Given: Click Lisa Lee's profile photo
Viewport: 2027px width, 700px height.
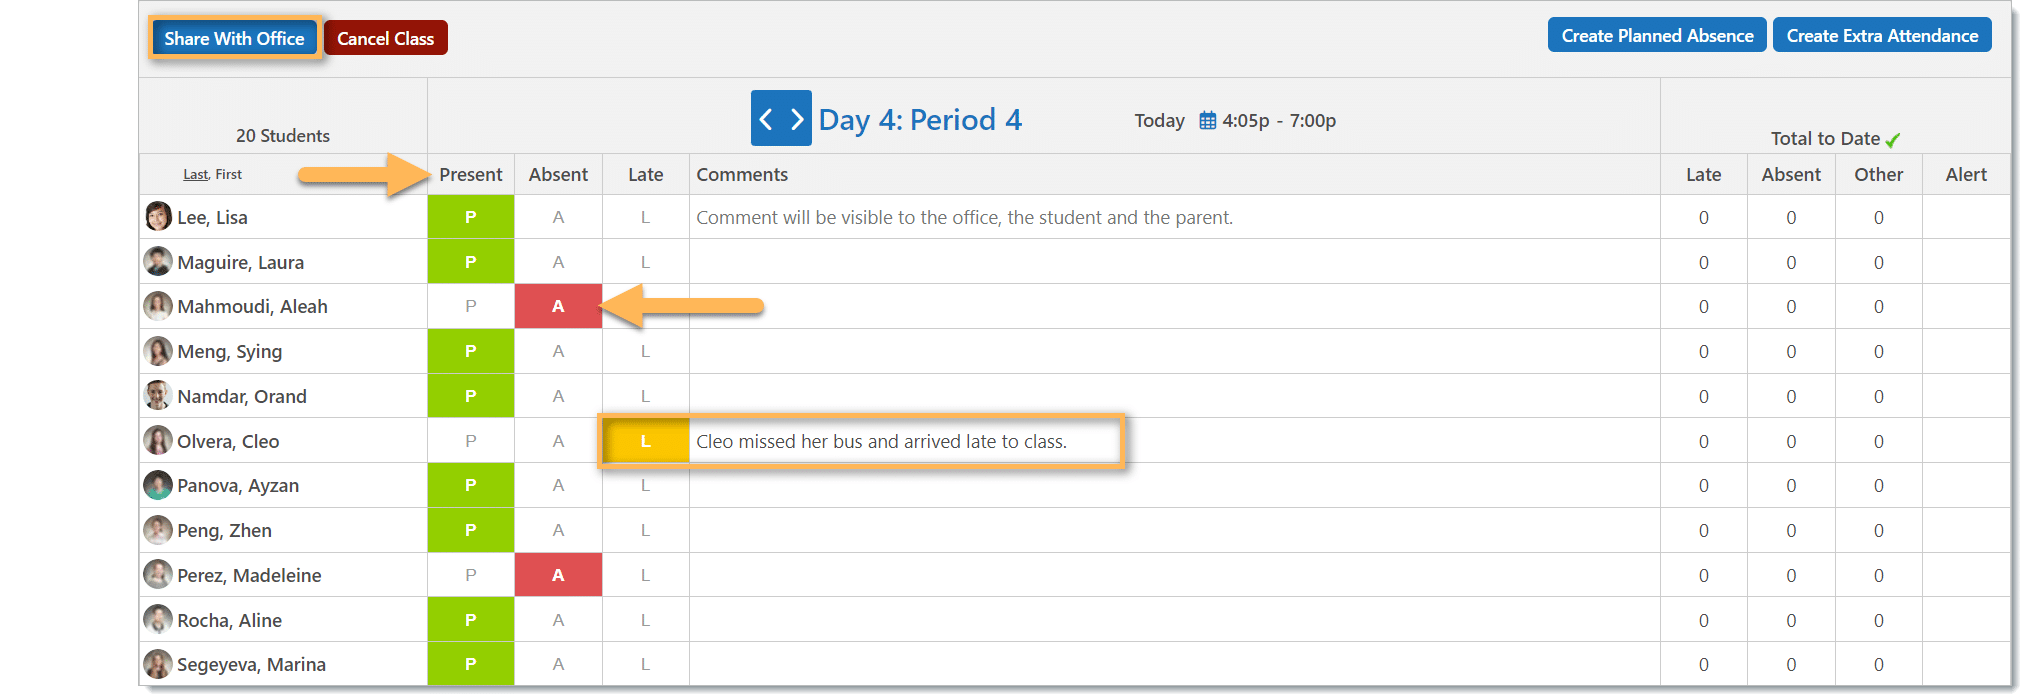Looking at the screenshot, I should coord(158,217).
